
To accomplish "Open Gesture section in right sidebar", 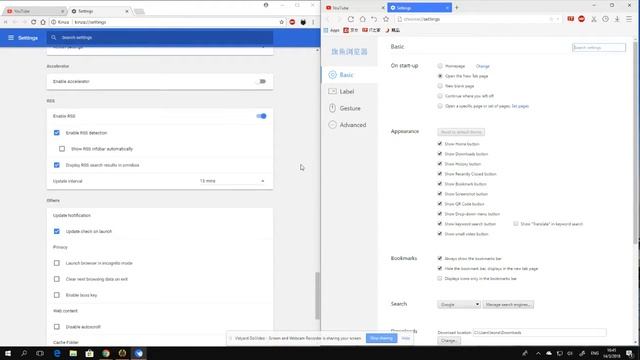I will [x=349, y=108].
